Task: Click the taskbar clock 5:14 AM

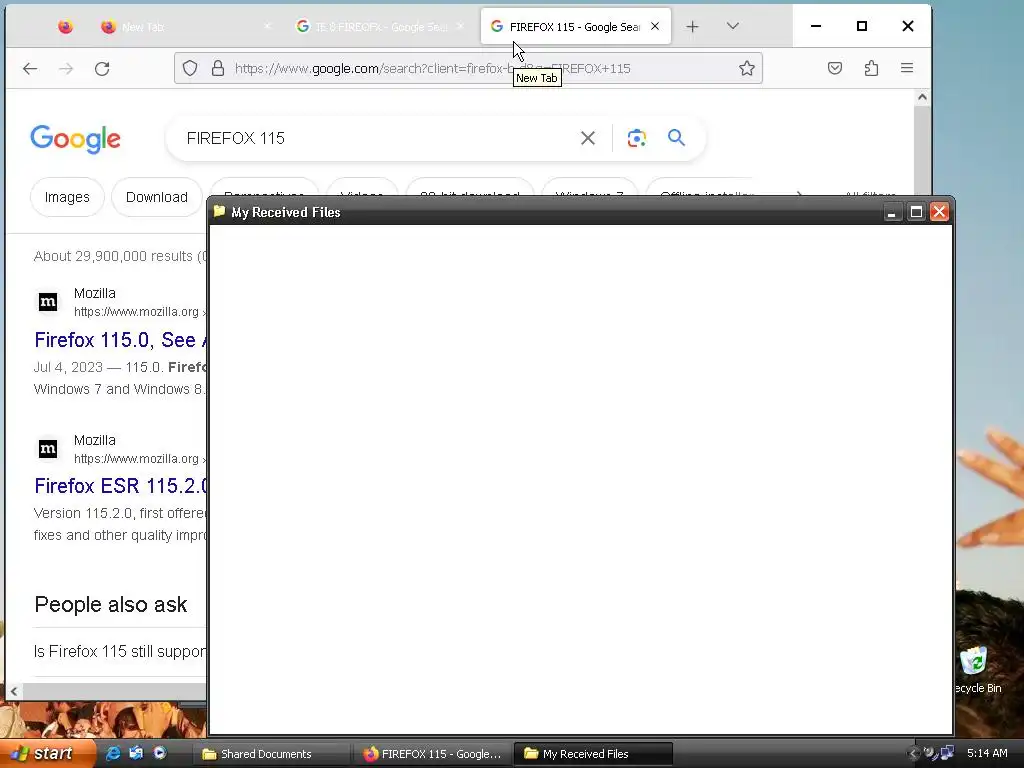Action: click(987, 753)
